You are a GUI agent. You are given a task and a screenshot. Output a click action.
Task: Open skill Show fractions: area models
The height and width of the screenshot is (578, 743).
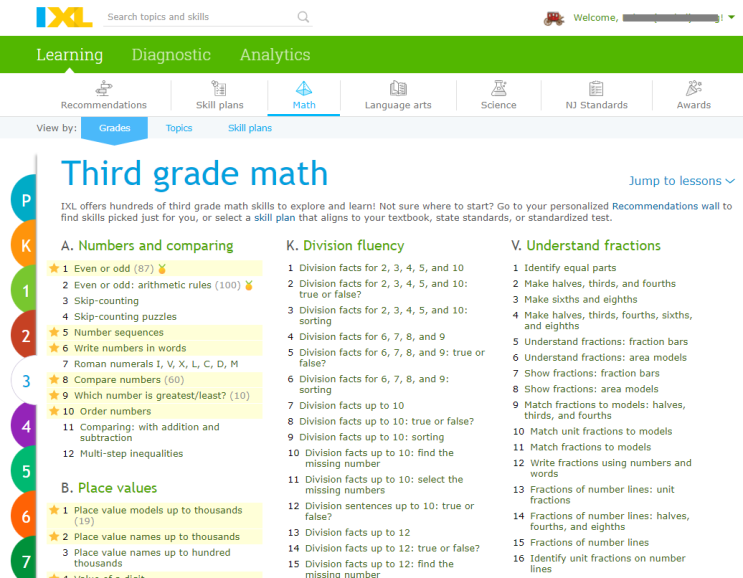pos(591,389)
